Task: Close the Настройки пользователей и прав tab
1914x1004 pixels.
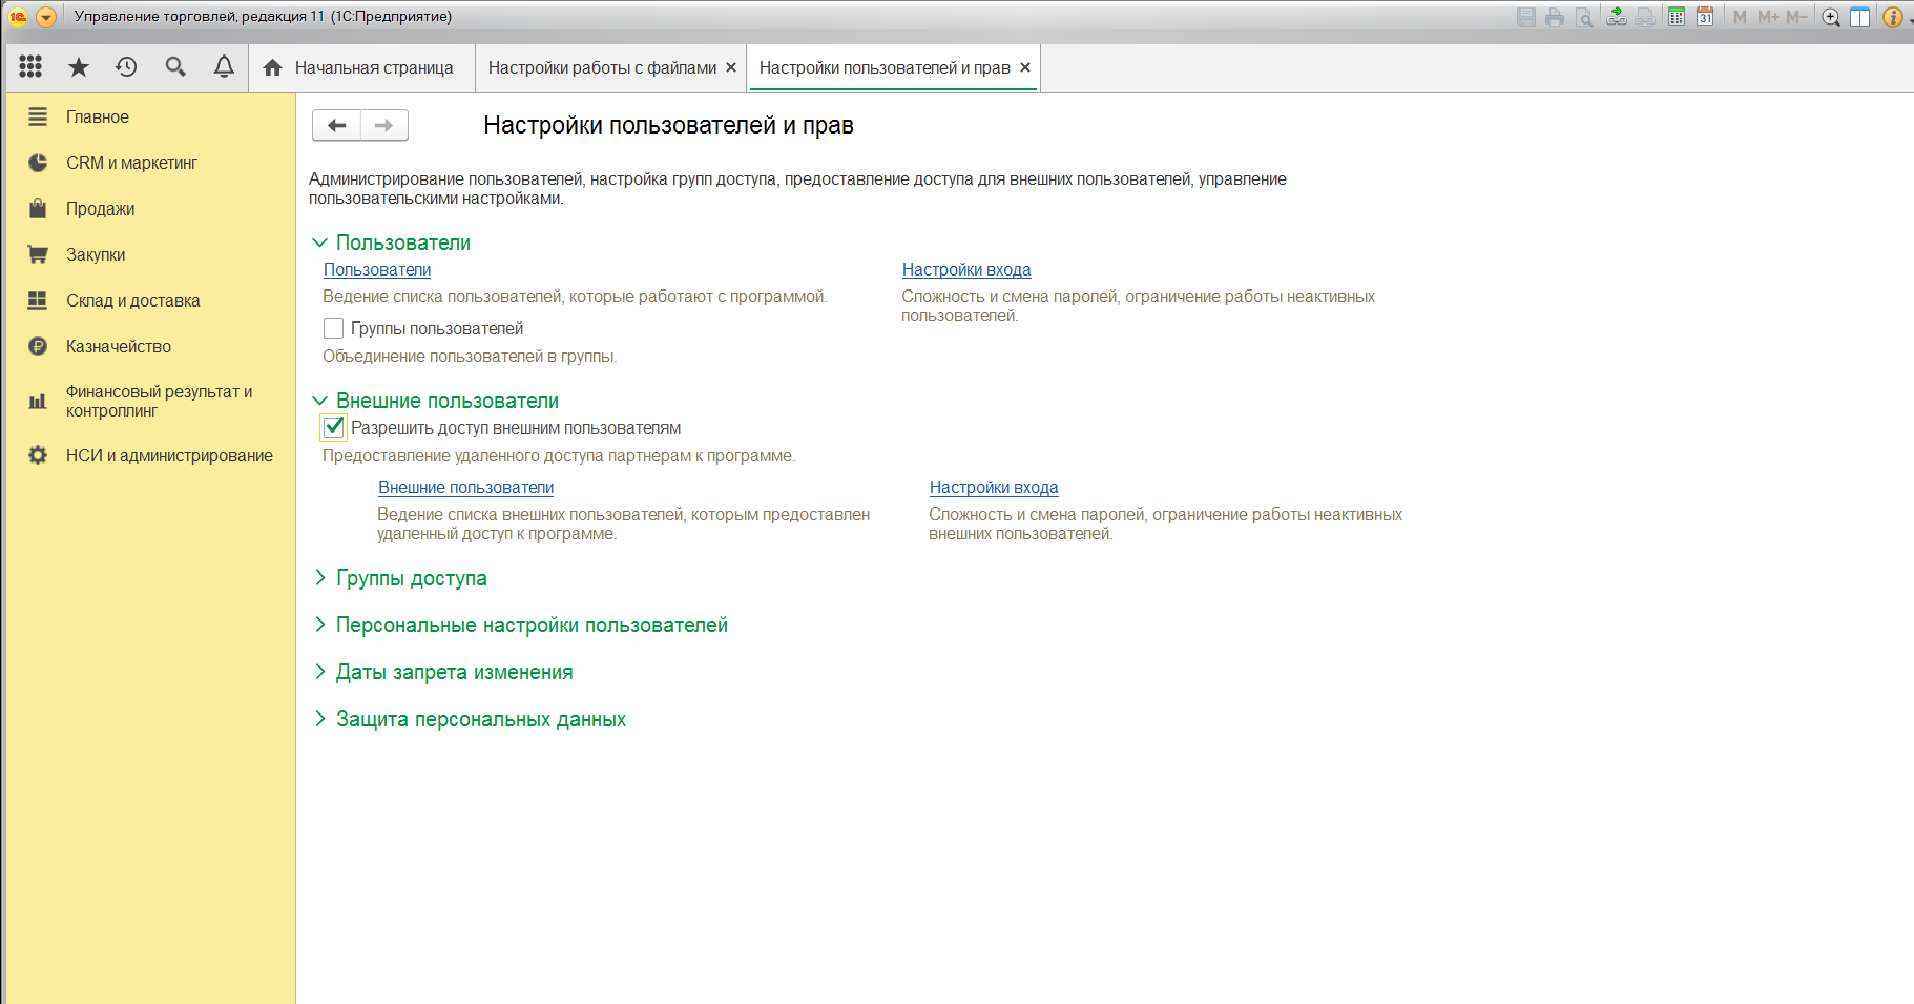Action: pos(1025,68)
